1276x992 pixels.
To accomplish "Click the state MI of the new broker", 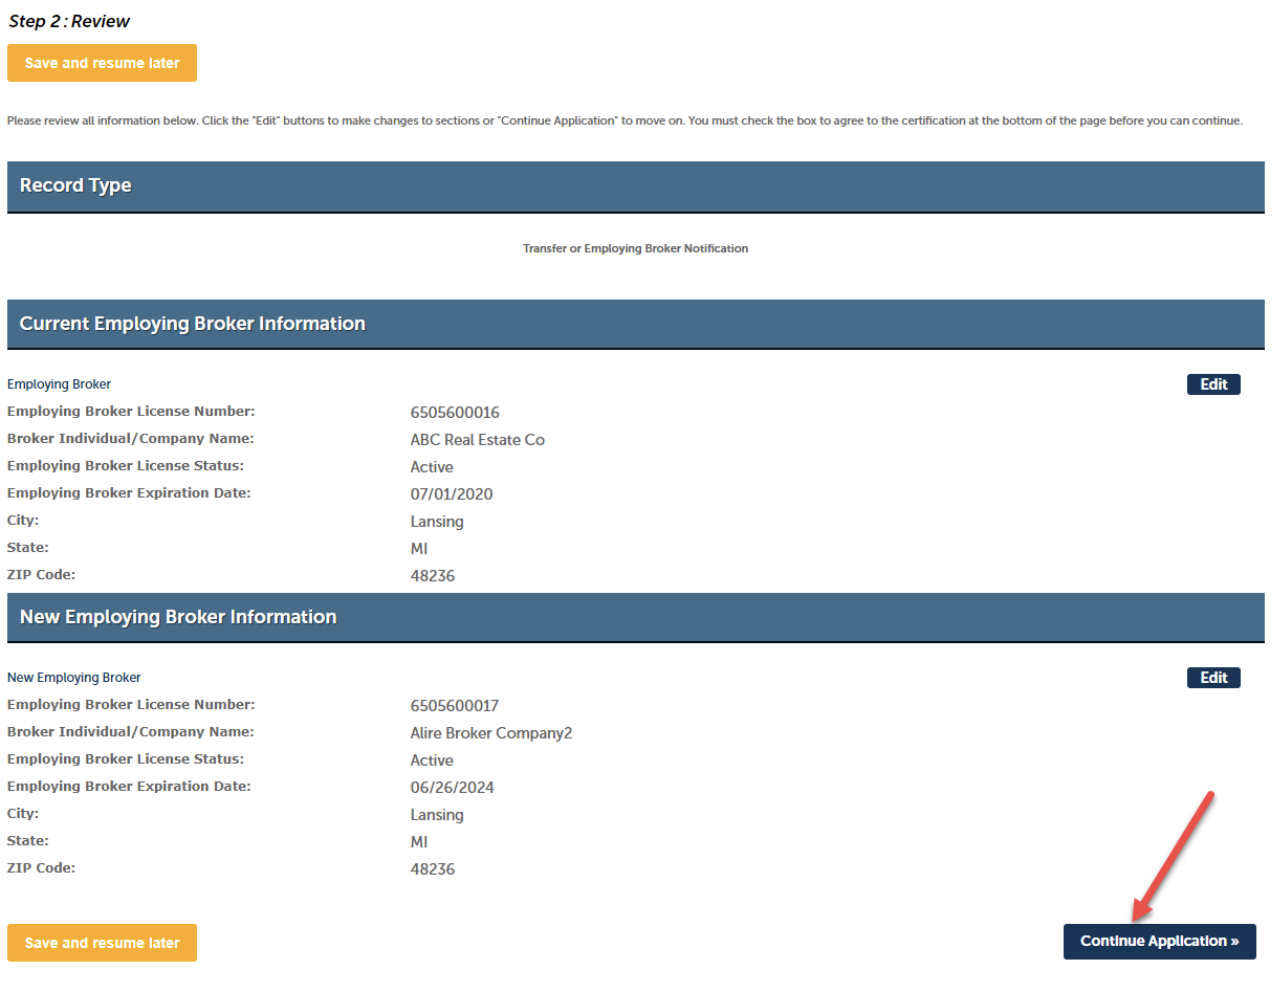I will (x=419, y=843).
